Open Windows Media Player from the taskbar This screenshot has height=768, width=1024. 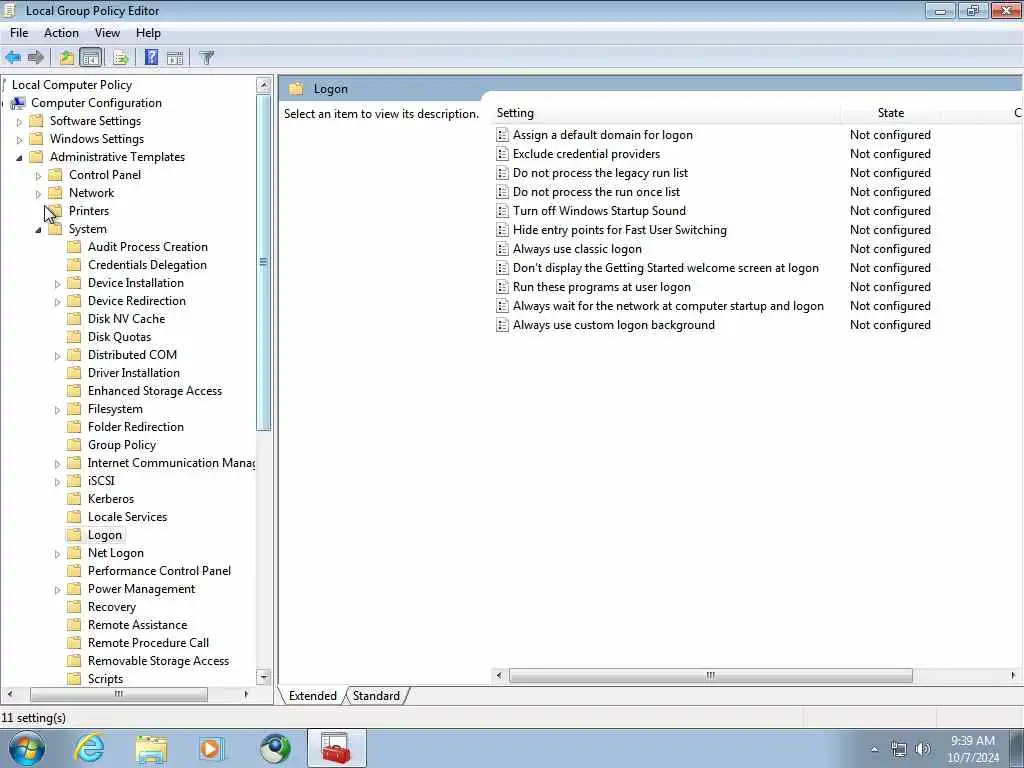tap(212, 749)
